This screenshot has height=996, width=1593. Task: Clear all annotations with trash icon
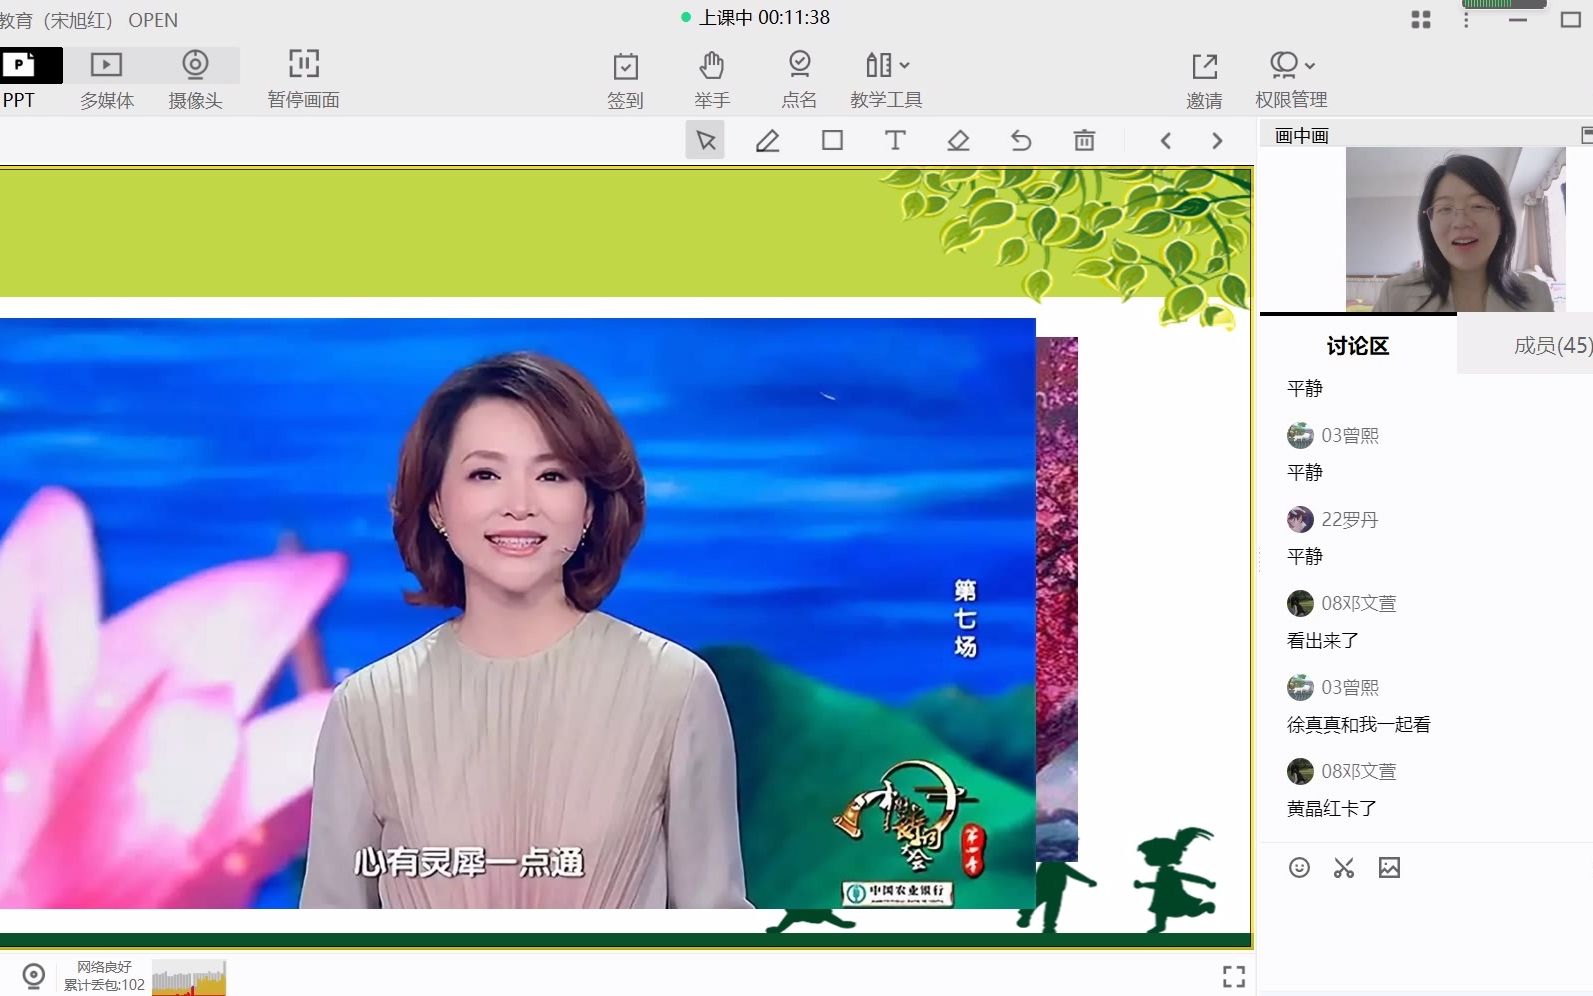pos(1084,140)
